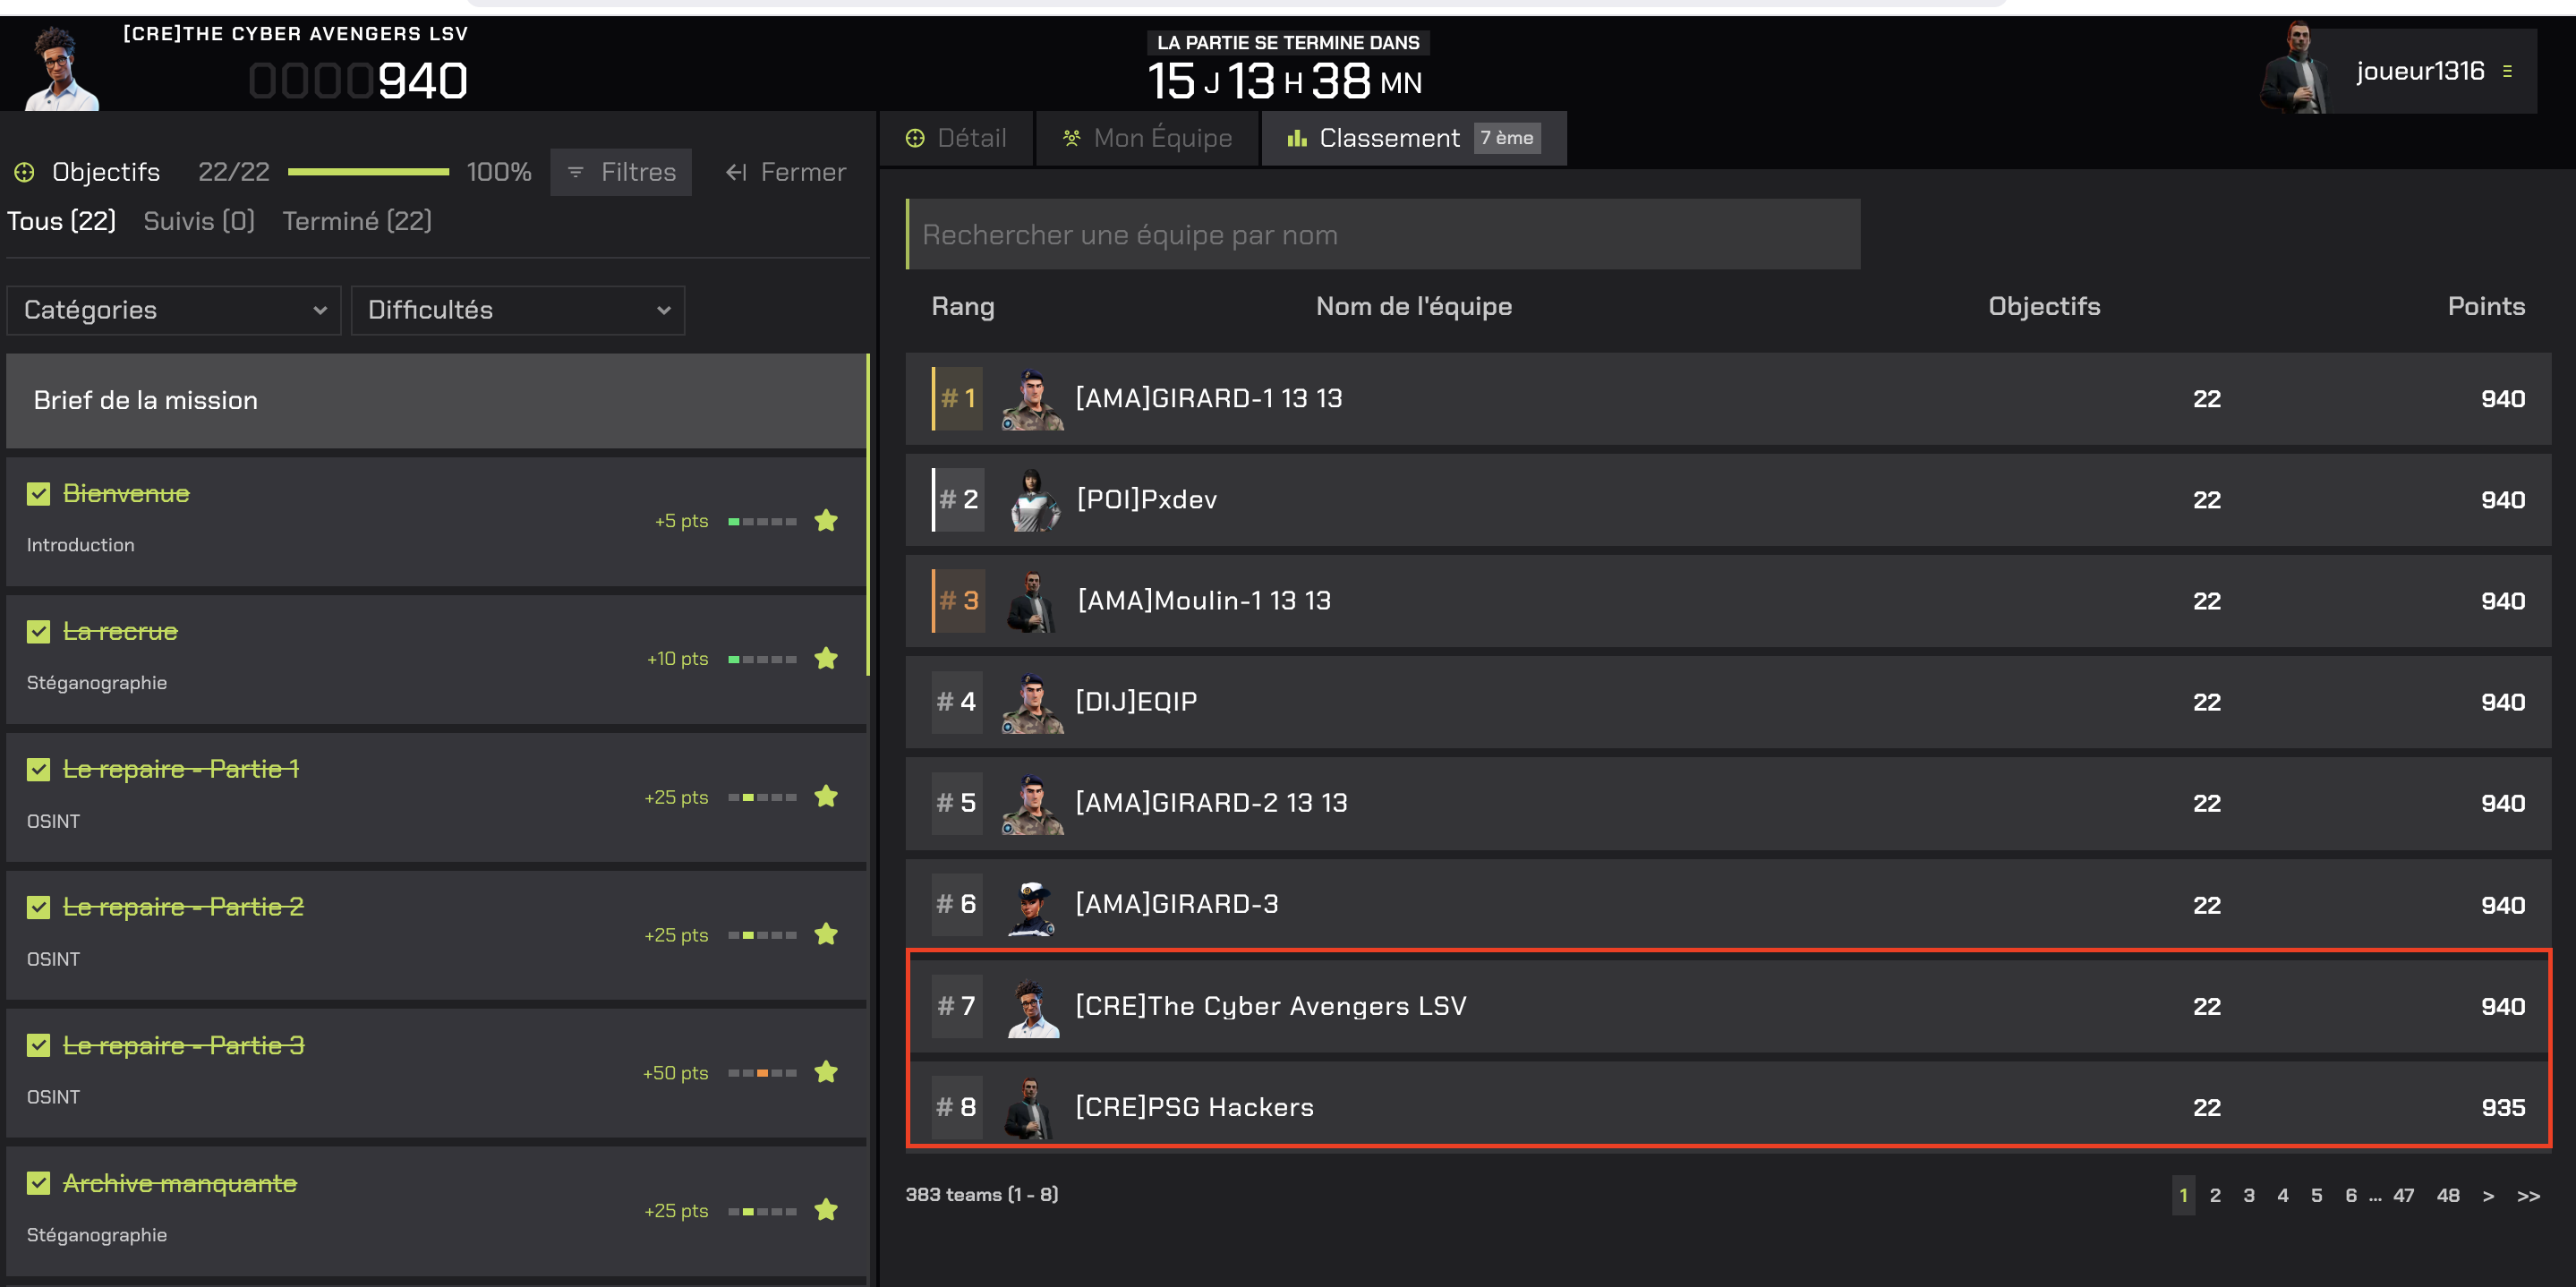This screenshot has height=1287, width=2576.
Task: Switch to the Mon Équipe tab
Action: pos(1147,138)
